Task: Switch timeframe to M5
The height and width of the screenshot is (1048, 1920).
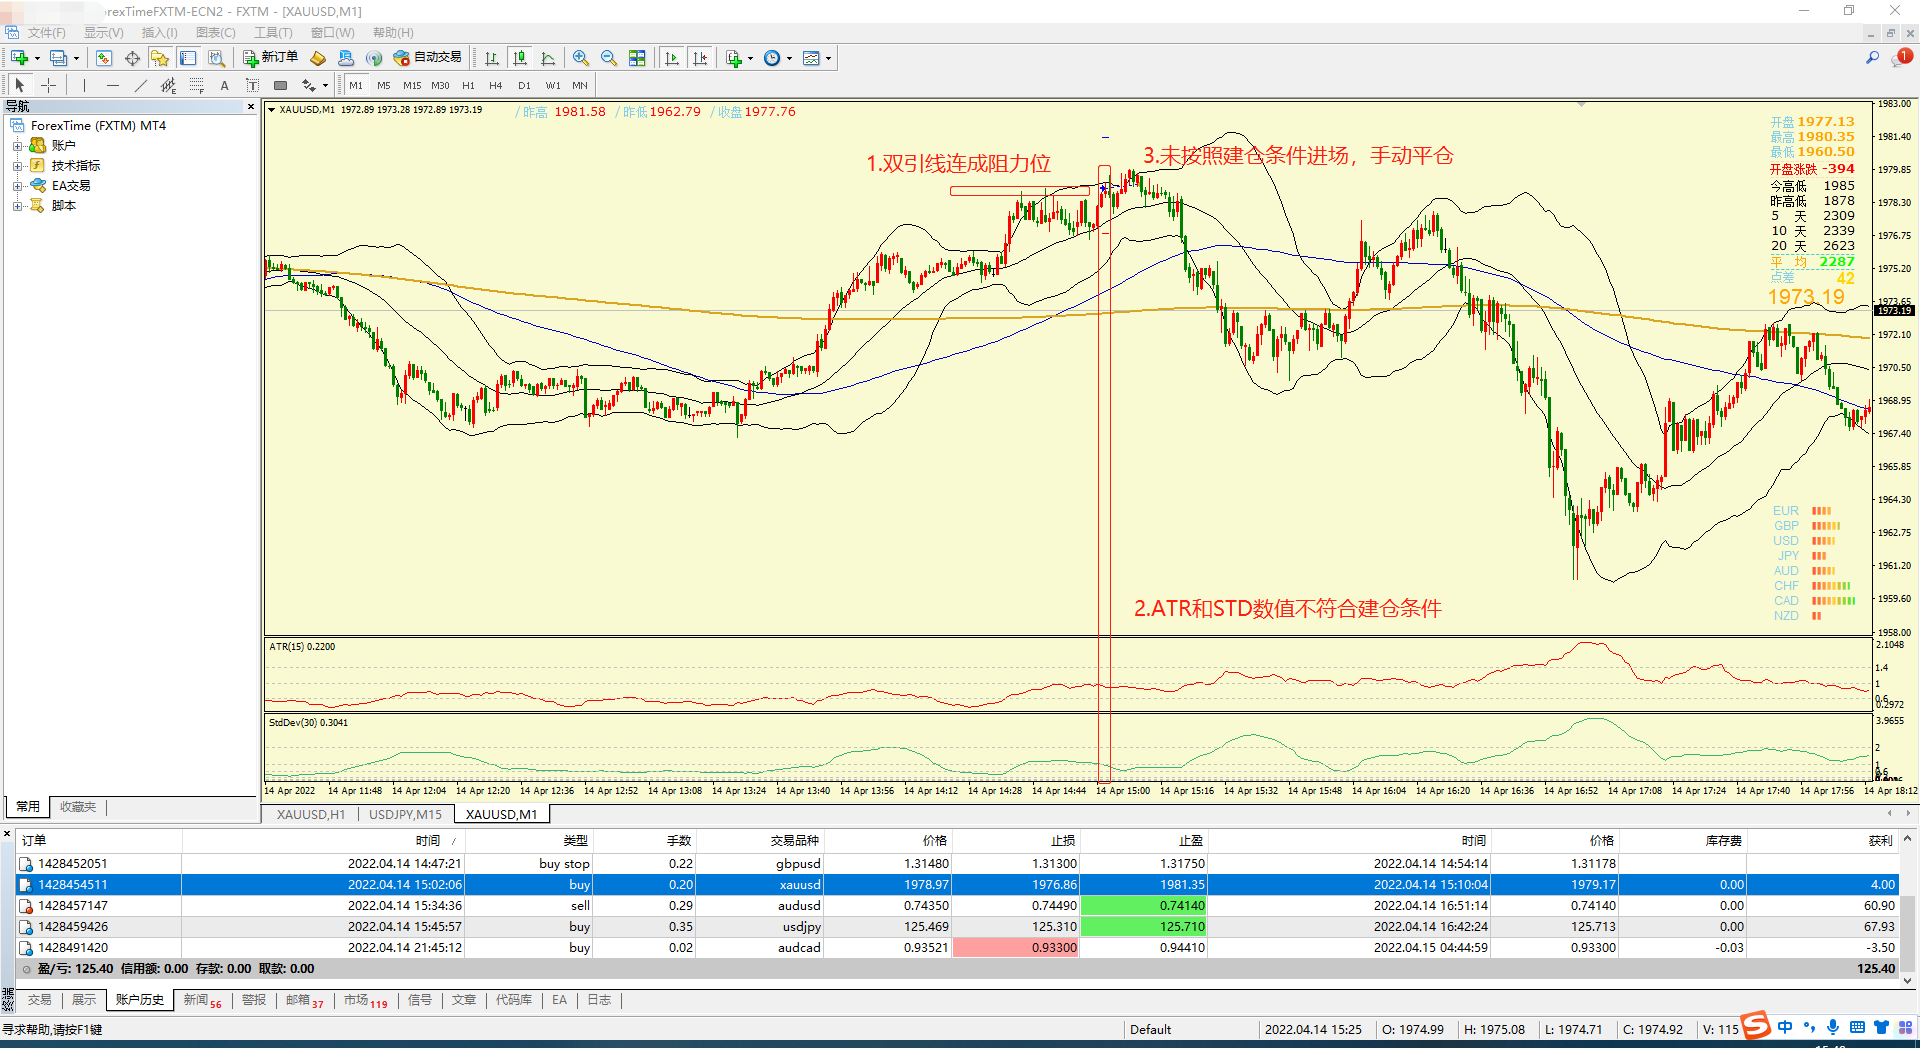Action: click(384, 85)
